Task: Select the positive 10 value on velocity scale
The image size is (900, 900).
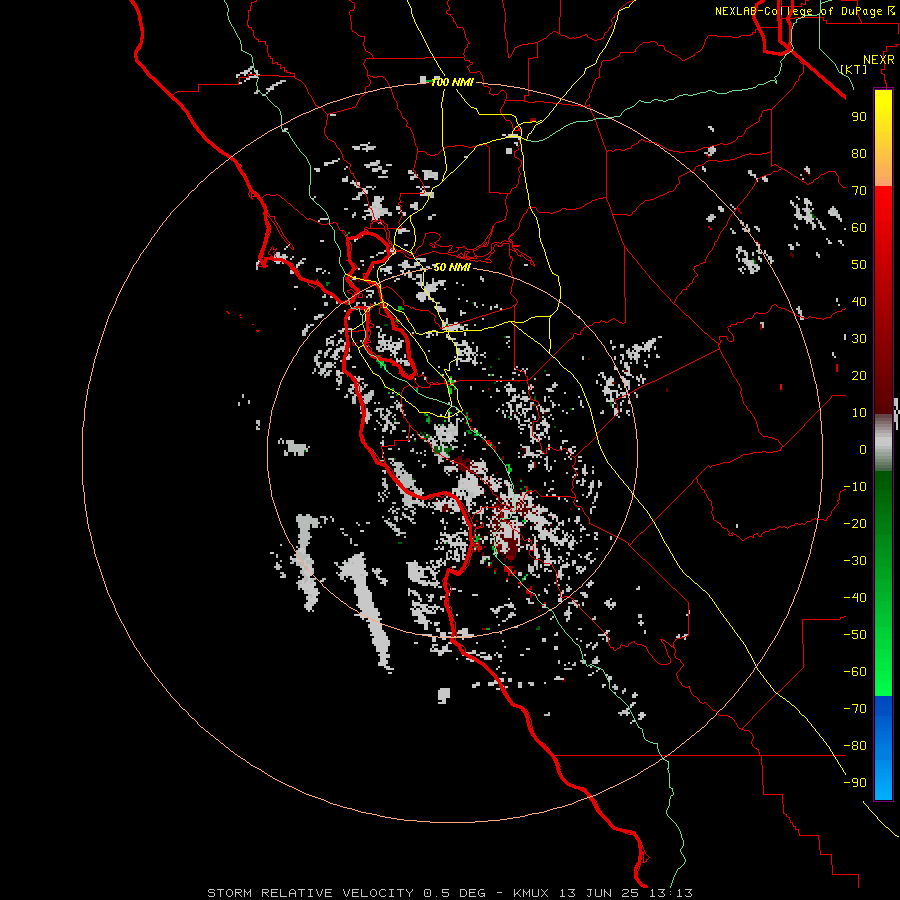Action: pos(859,413)
